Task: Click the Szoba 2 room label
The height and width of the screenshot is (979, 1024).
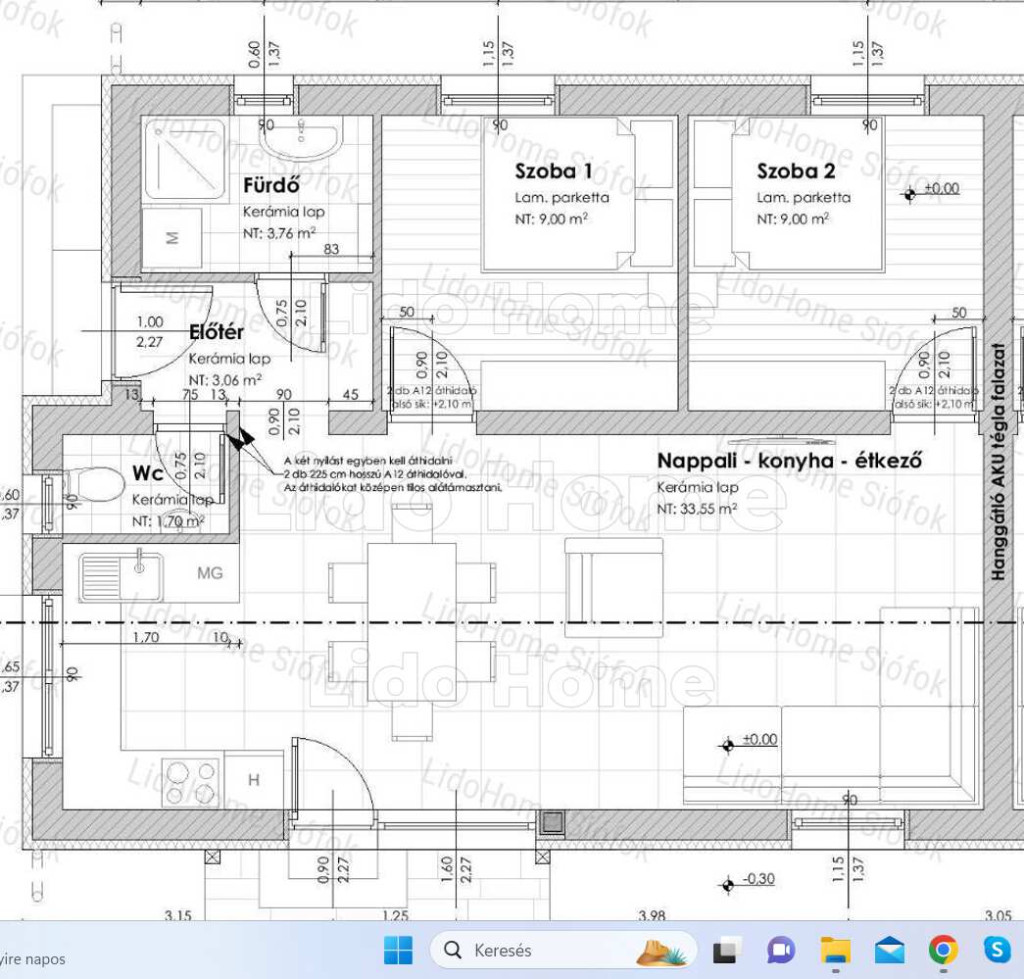Action: pyautogui.click(x=795, y=169)
